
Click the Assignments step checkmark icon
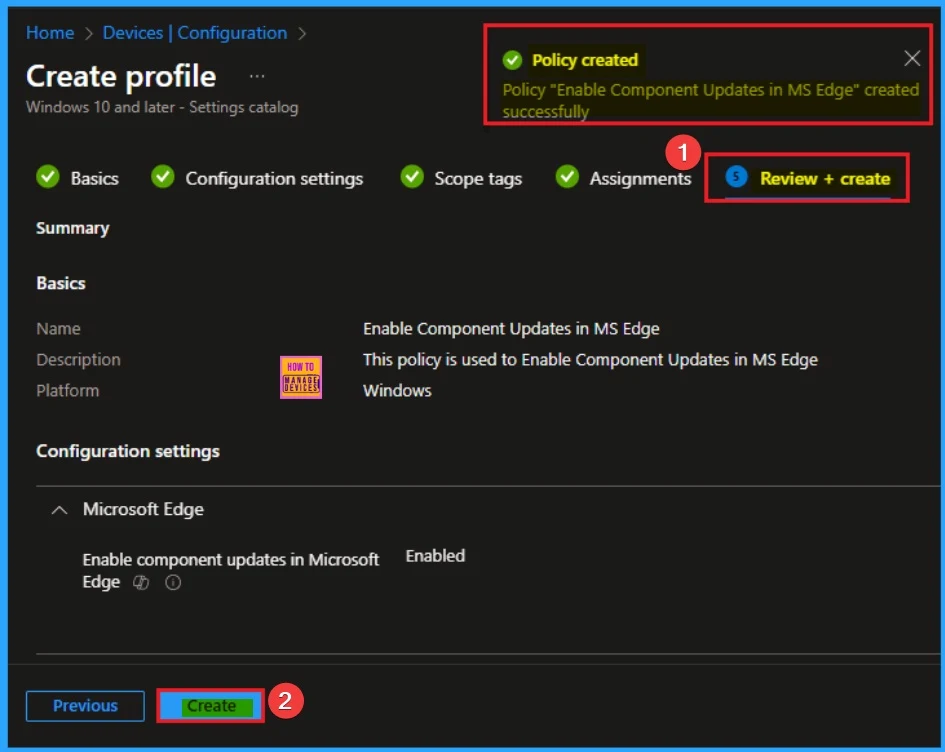567,177
